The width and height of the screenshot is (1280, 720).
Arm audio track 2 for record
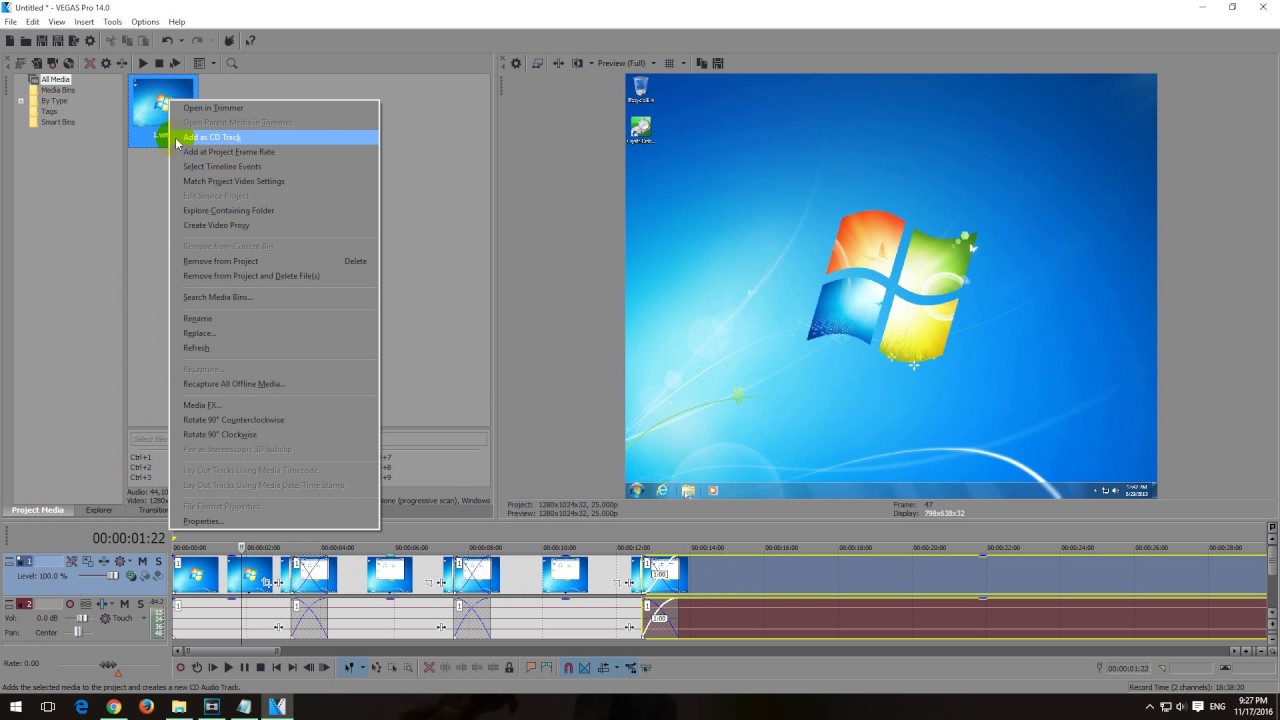coord(70,604)
